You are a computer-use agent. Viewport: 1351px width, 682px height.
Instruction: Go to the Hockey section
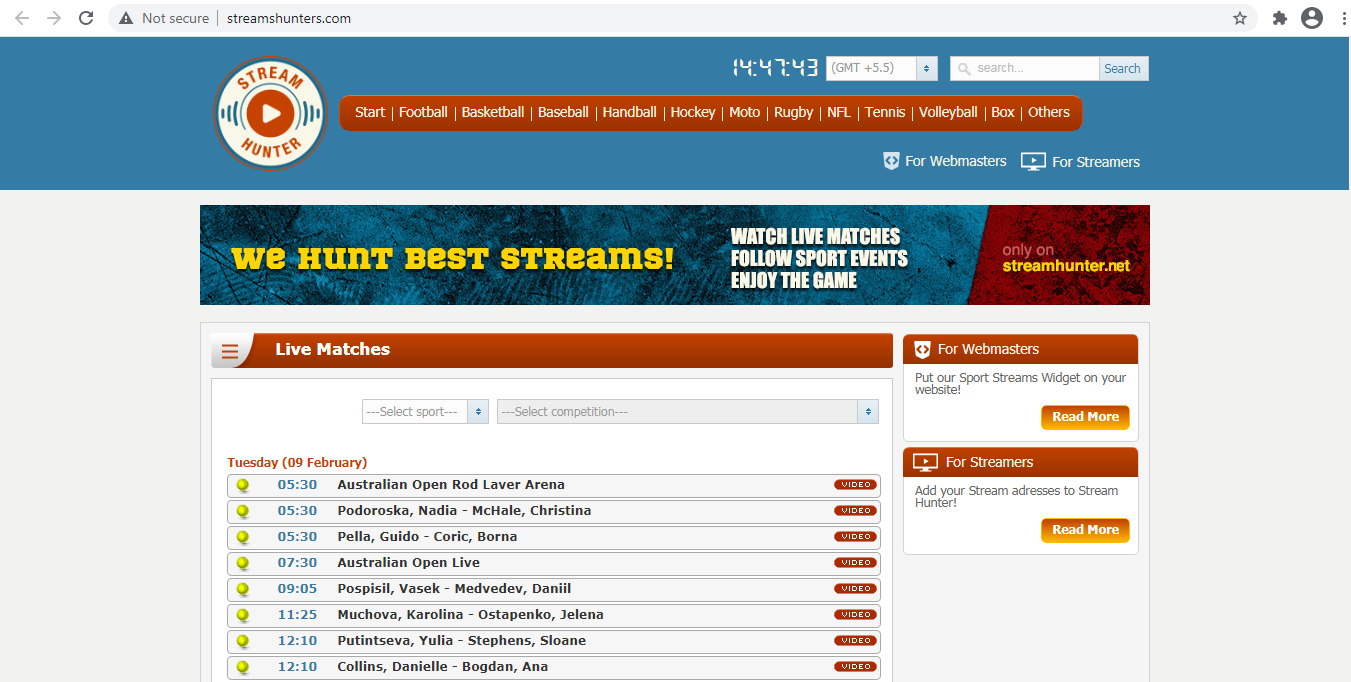pos(693,112)
